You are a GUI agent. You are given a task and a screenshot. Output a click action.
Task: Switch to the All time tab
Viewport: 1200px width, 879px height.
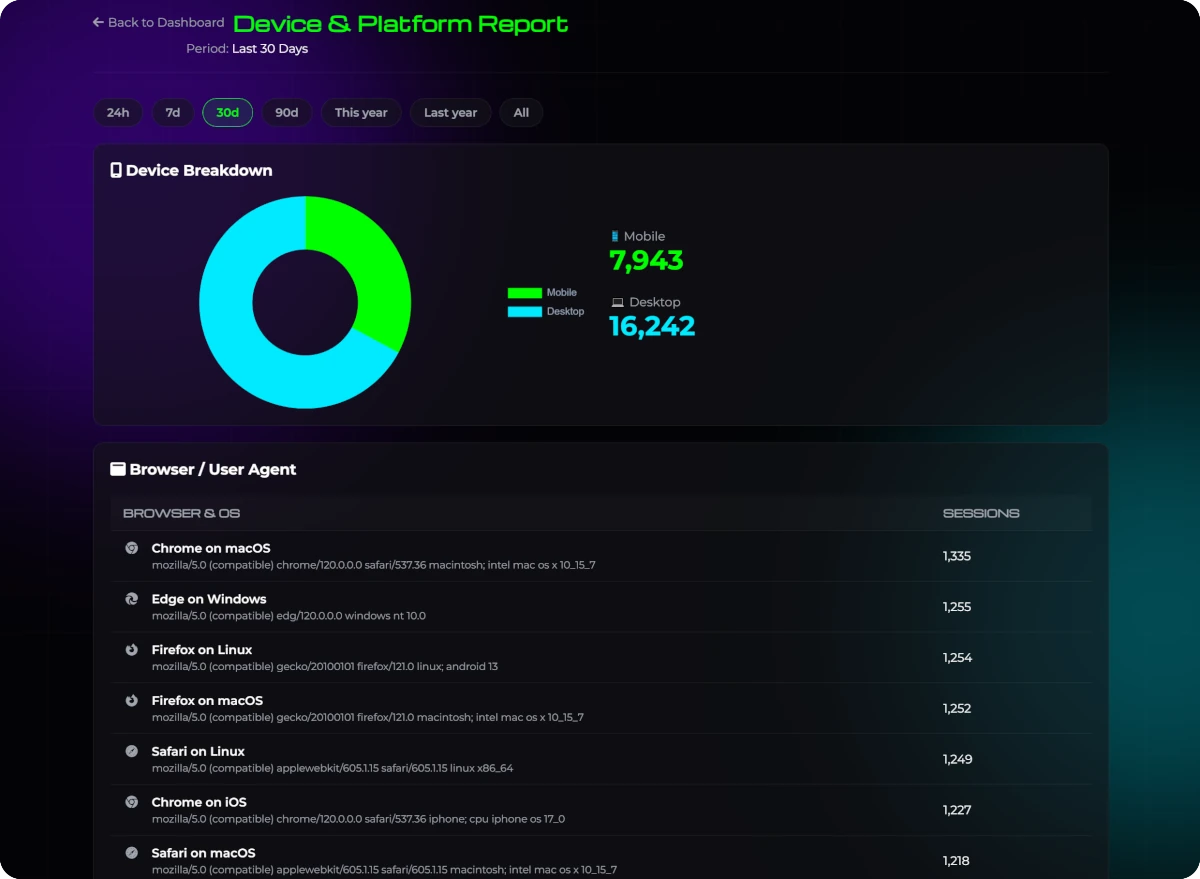(x=520, y=112)
